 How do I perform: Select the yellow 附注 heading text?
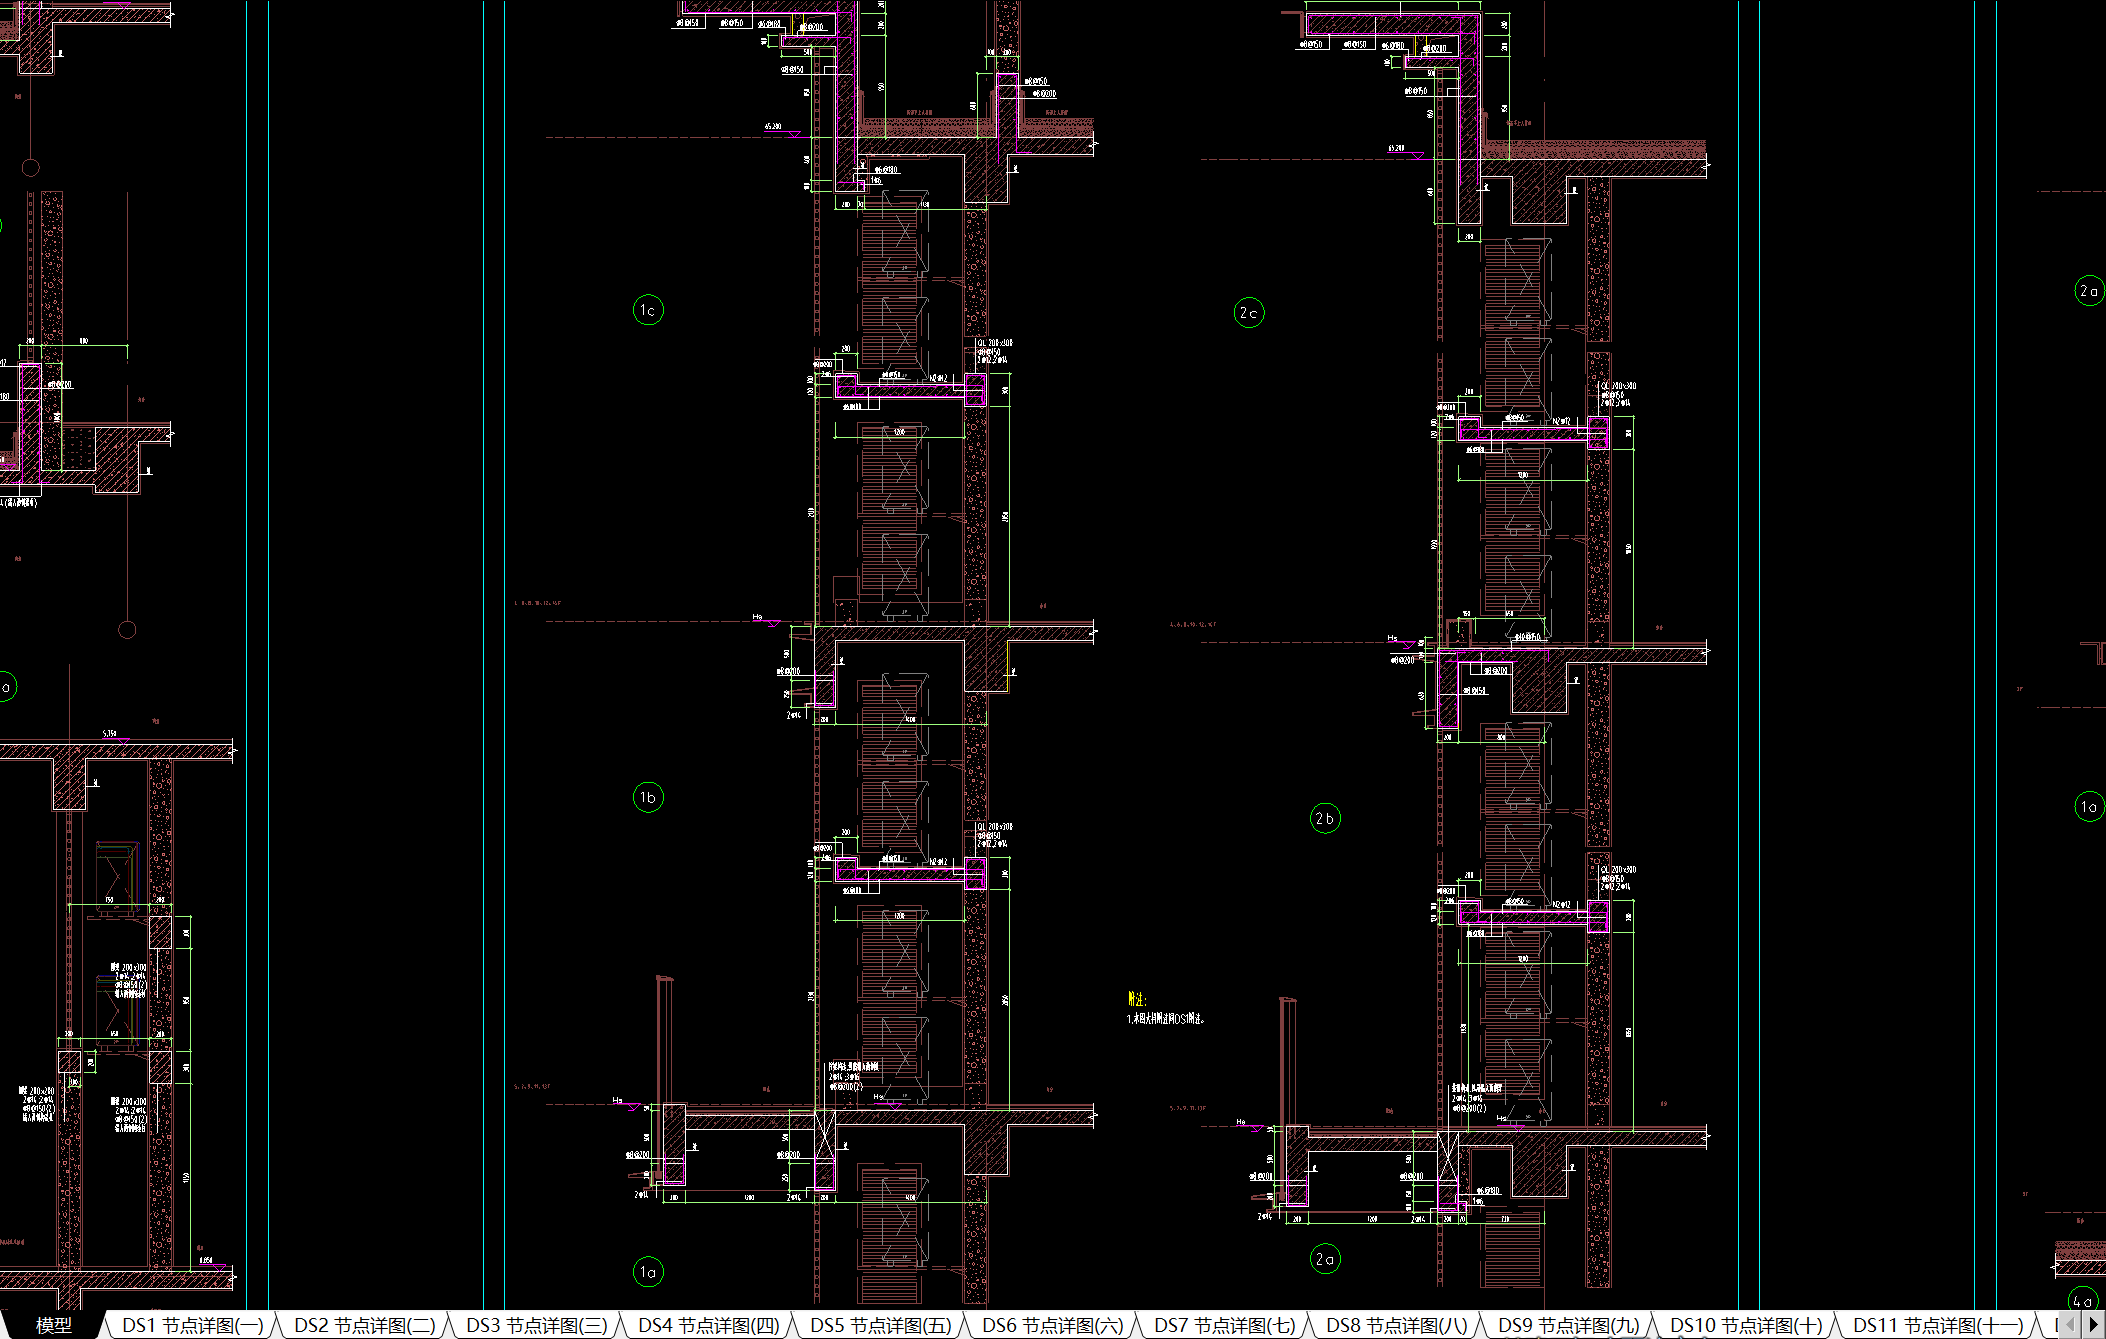[x=1137, y=999]
